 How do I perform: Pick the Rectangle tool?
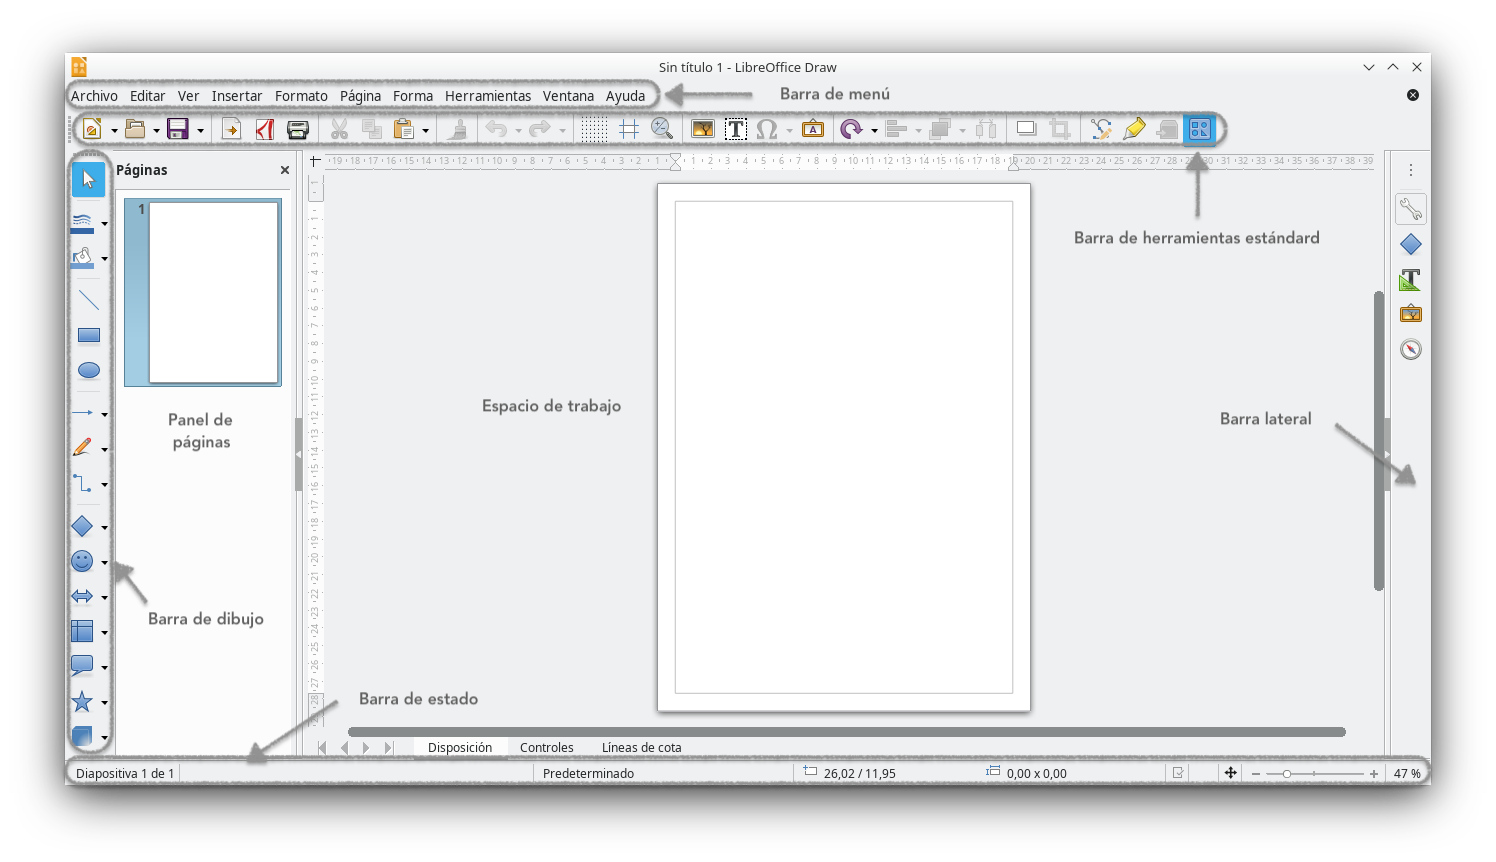88,335
